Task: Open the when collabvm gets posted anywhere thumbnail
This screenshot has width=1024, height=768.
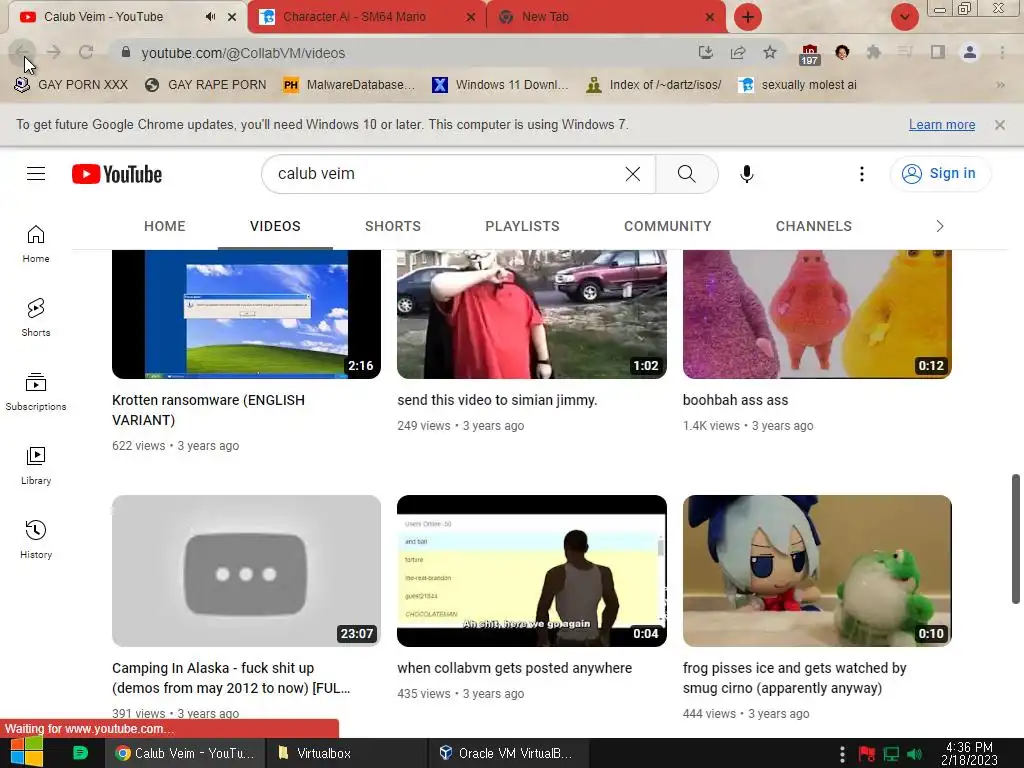Action: coord(532,571)
